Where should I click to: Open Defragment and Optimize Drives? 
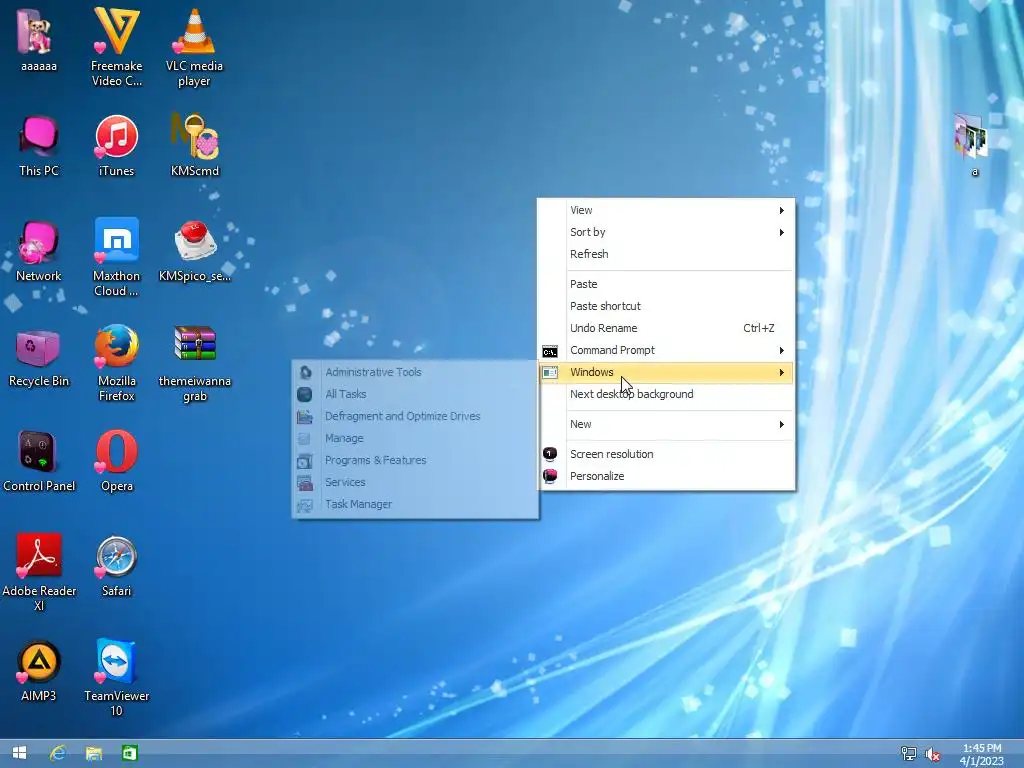click(415, 417)
